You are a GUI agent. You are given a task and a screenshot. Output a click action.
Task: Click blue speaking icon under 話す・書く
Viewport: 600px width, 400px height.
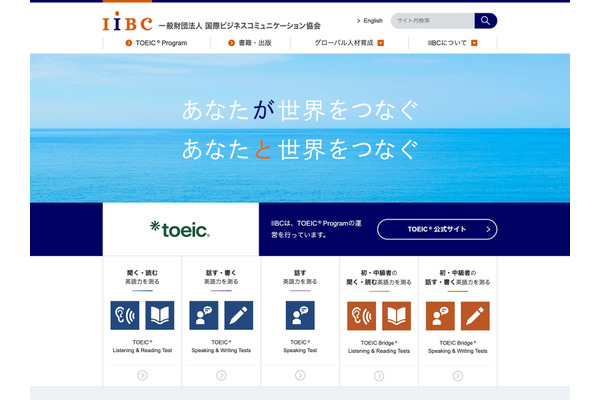pos(204,315)
